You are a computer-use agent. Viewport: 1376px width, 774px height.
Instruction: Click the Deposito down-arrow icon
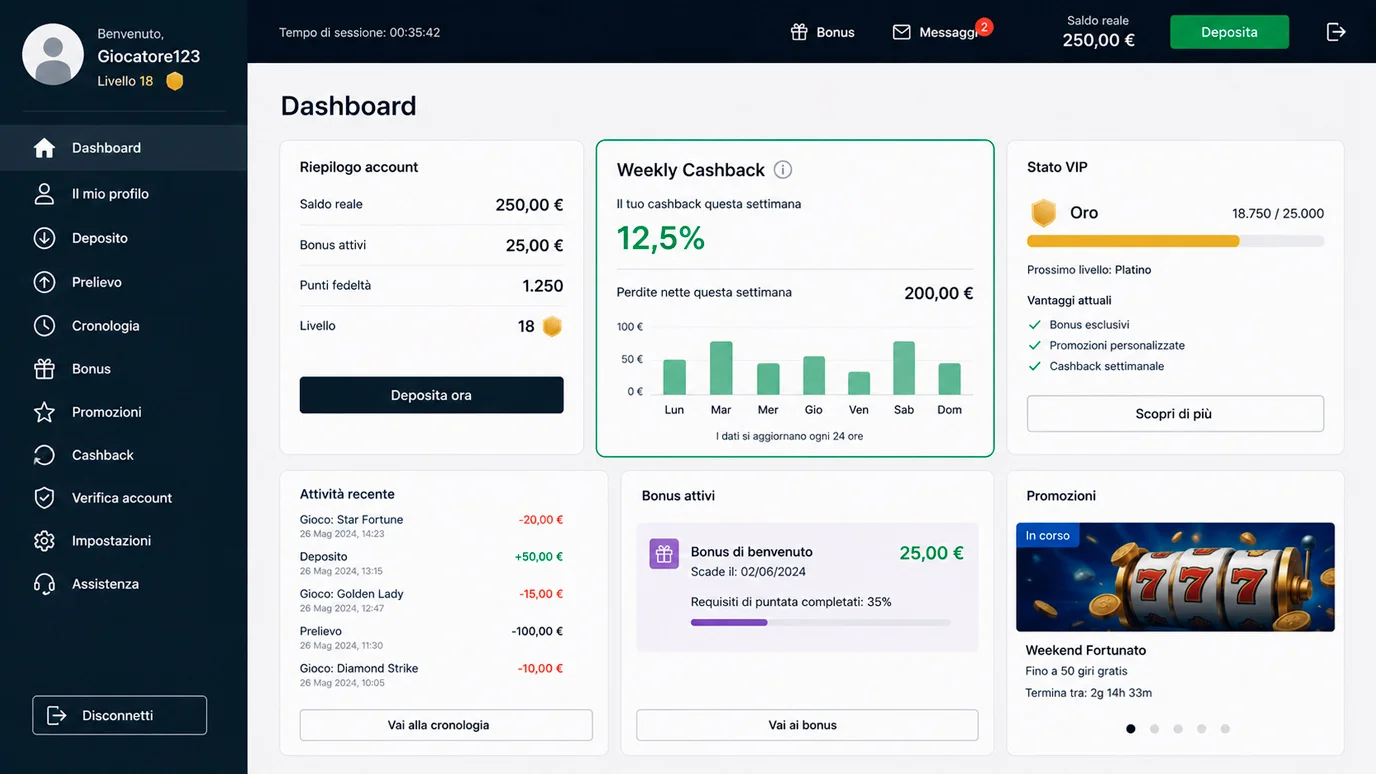tap(44, 238)
